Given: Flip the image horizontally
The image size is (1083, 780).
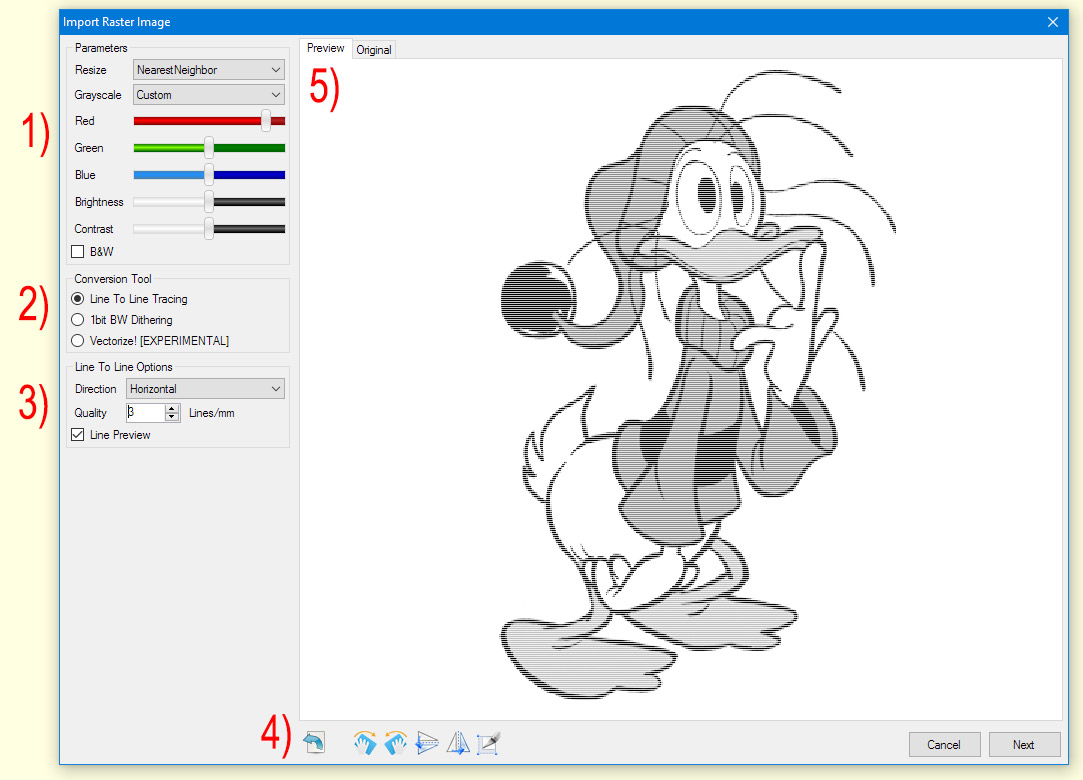Looking at the screenshot, I should [x=458, y=743].
